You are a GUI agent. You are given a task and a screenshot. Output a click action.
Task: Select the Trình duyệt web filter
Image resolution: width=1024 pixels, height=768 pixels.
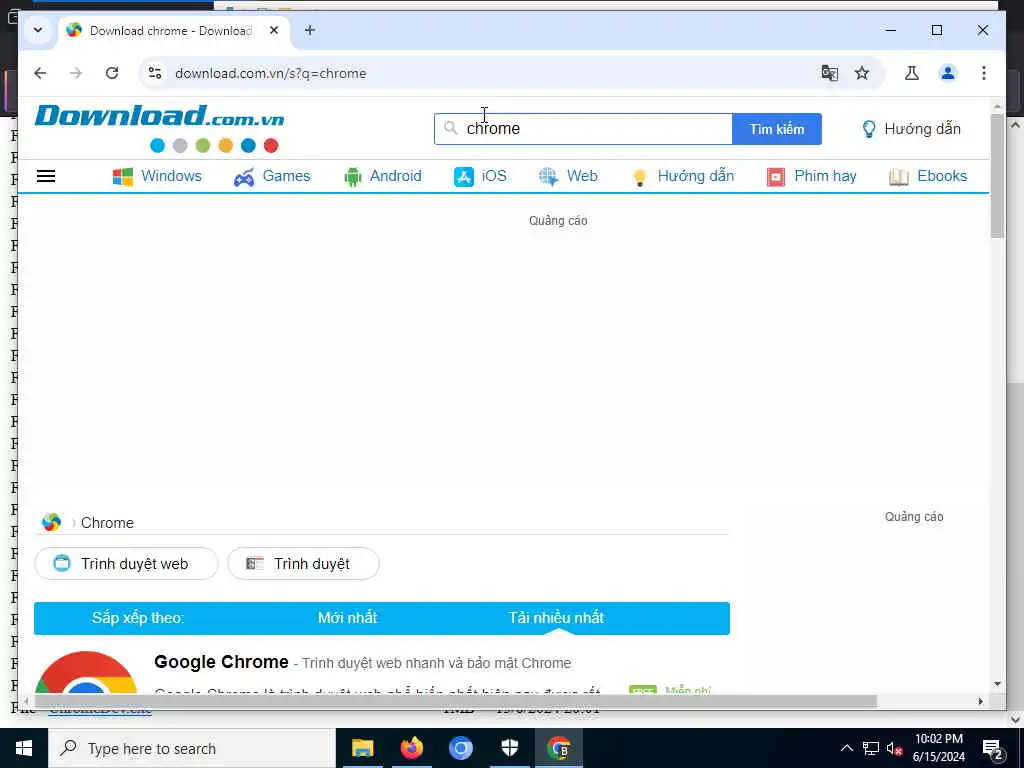point(126,564)
